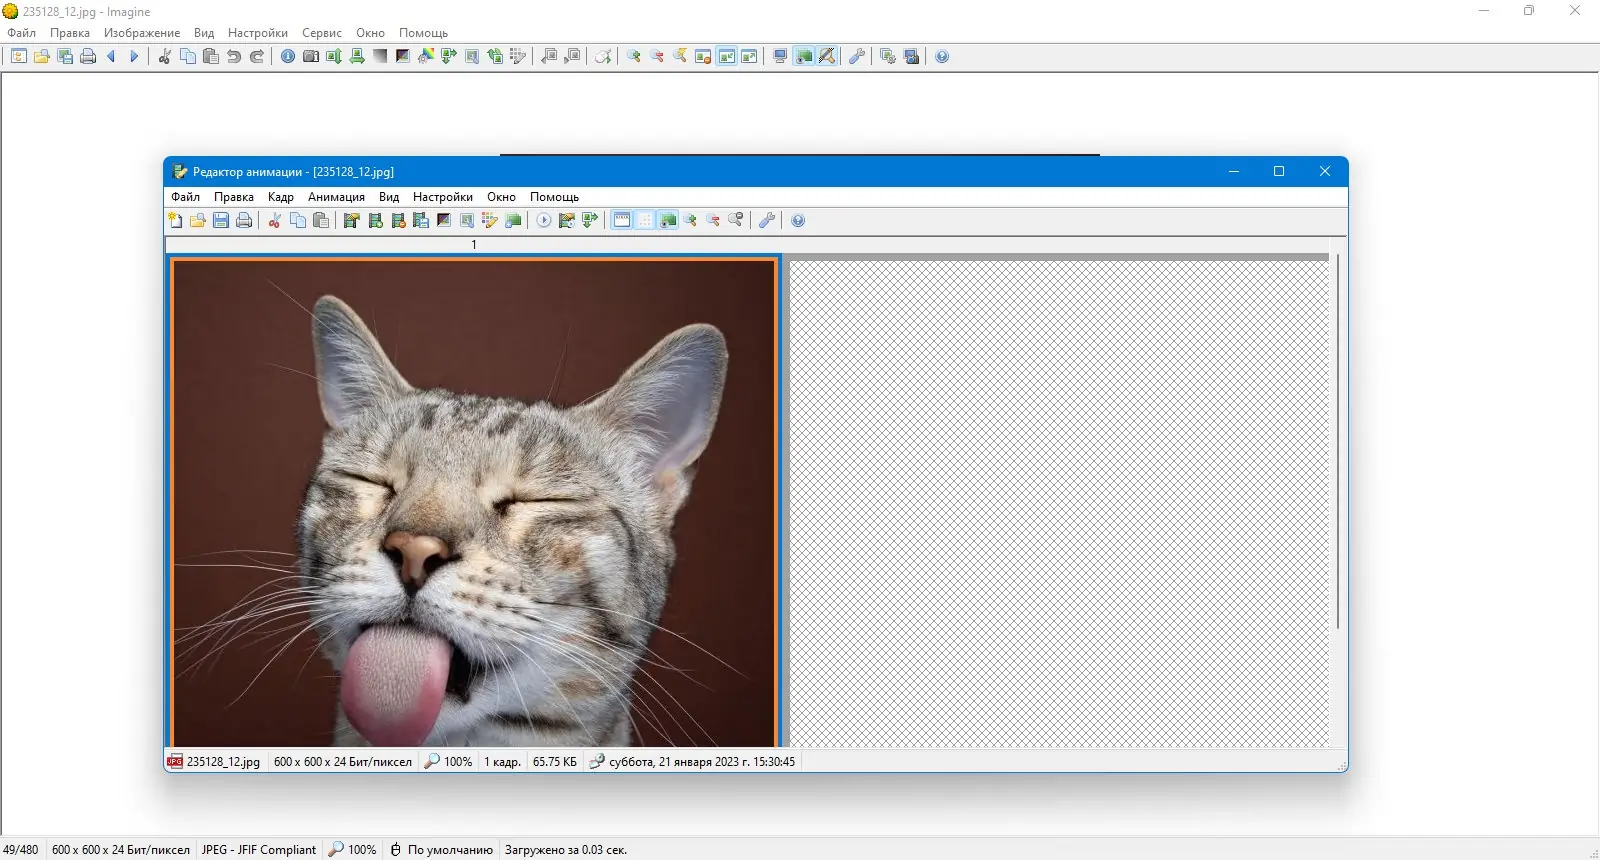
Task: Open help from the main toolbar question icon
Action: click(x=942, y=56)
